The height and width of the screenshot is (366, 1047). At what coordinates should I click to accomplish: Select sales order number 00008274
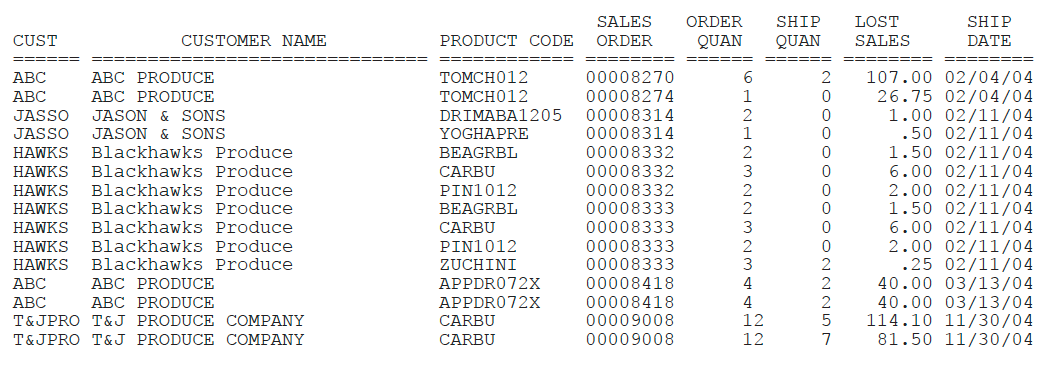630,97
